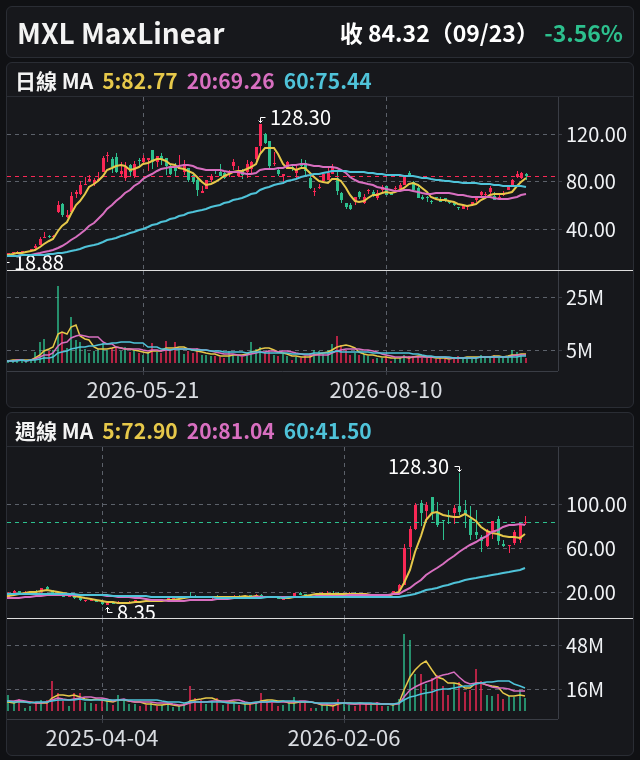Click the 120.00 price axis label
The image size is (640, 760).
point(596,135)
